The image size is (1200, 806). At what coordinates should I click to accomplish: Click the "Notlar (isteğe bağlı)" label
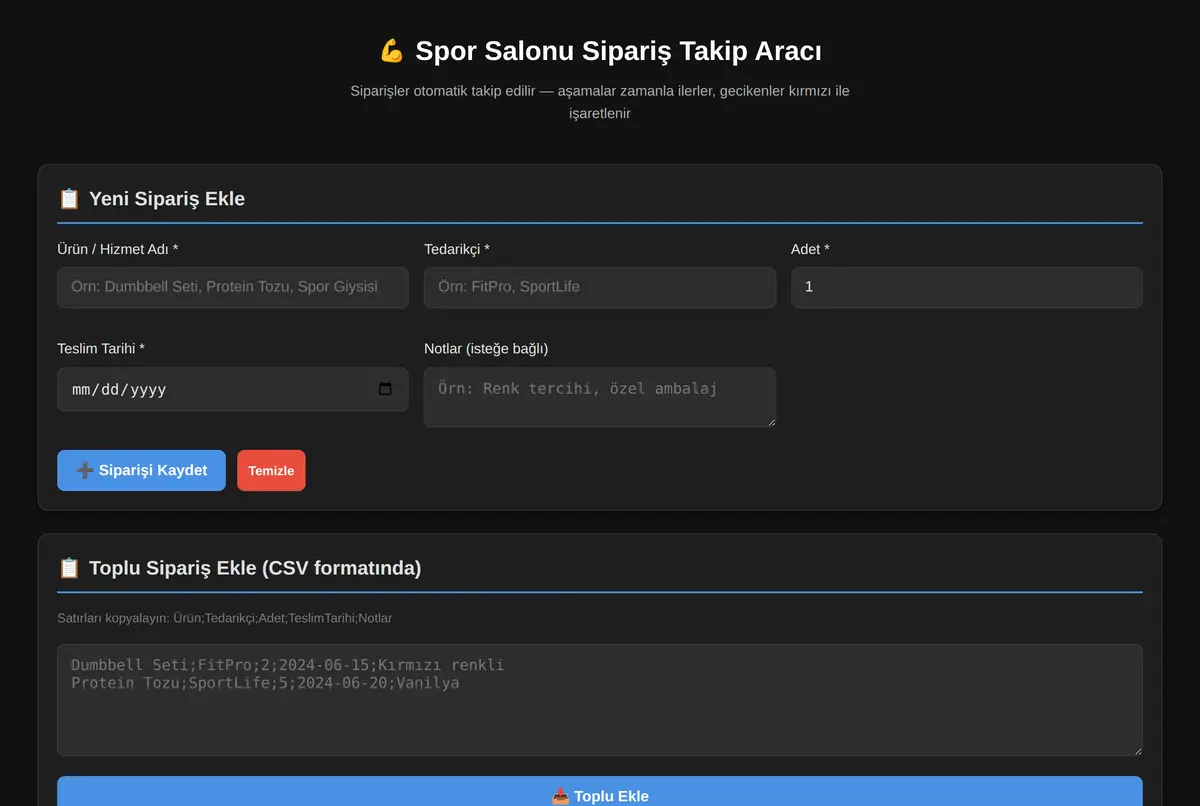pyautogui.click(x=486, y=348)
